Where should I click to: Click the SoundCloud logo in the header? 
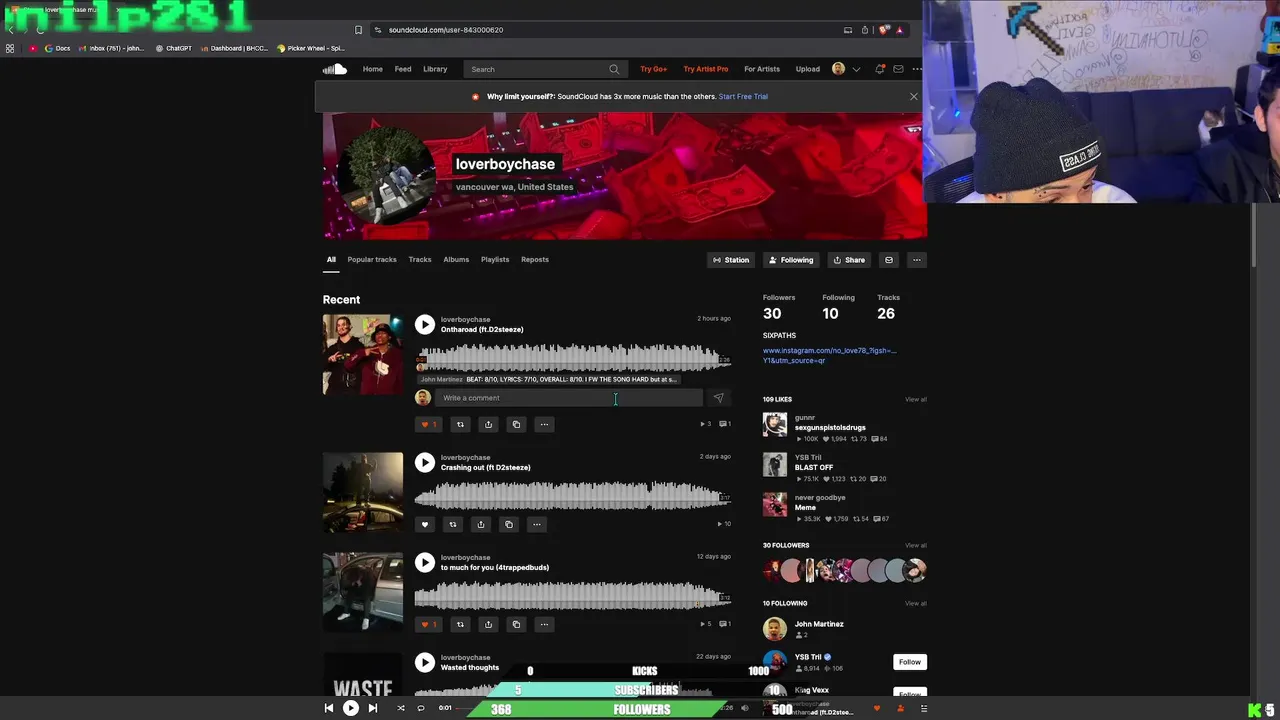[334, 69]
